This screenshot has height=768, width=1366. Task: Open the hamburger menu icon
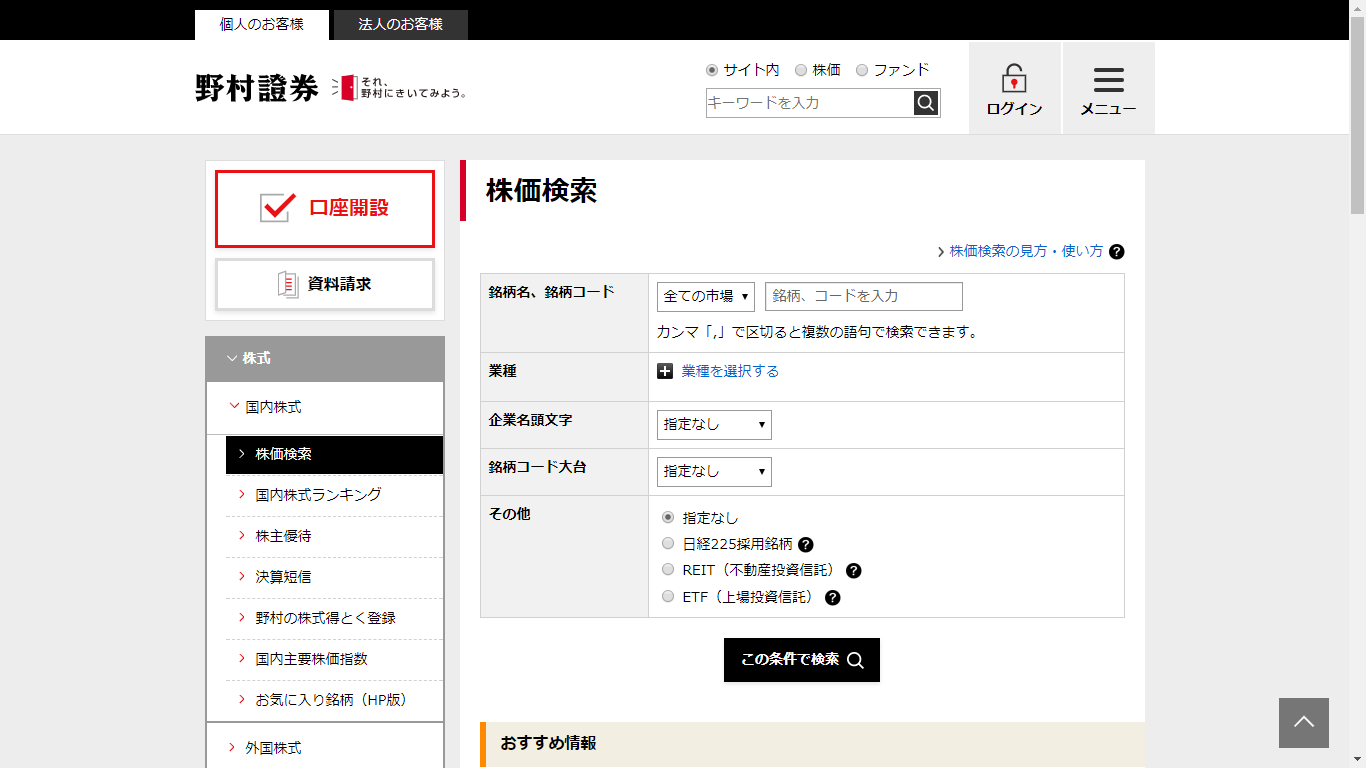(1108, 80)
